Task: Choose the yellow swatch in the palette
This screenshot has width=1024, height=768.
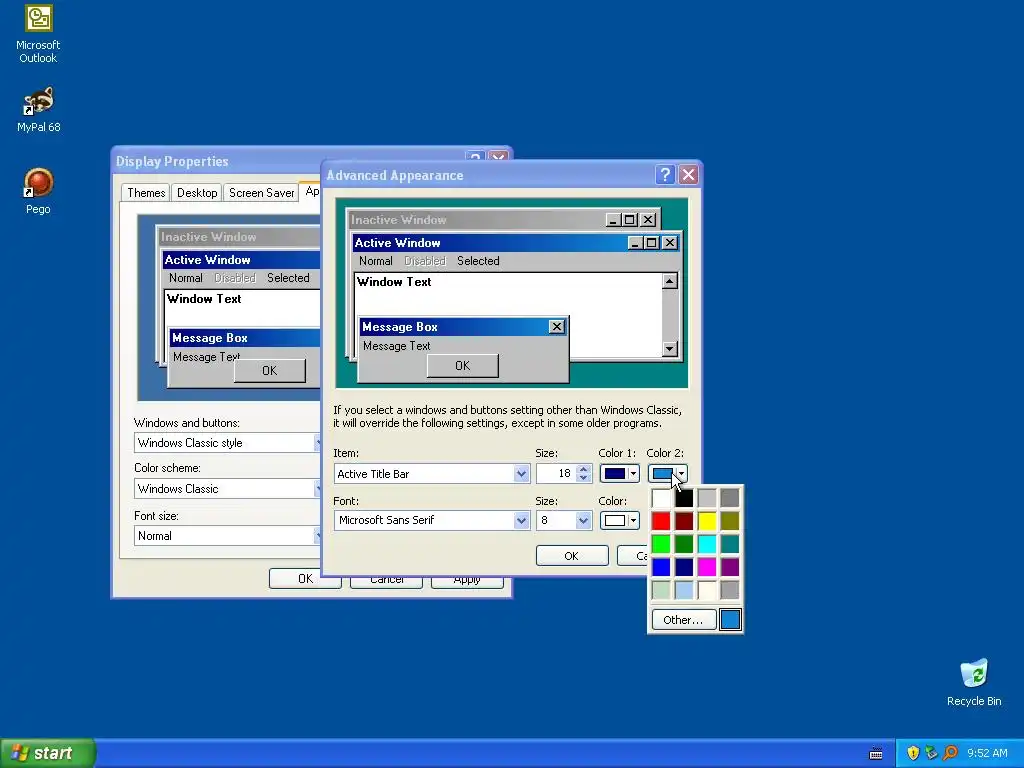Action: pos(707,521)
